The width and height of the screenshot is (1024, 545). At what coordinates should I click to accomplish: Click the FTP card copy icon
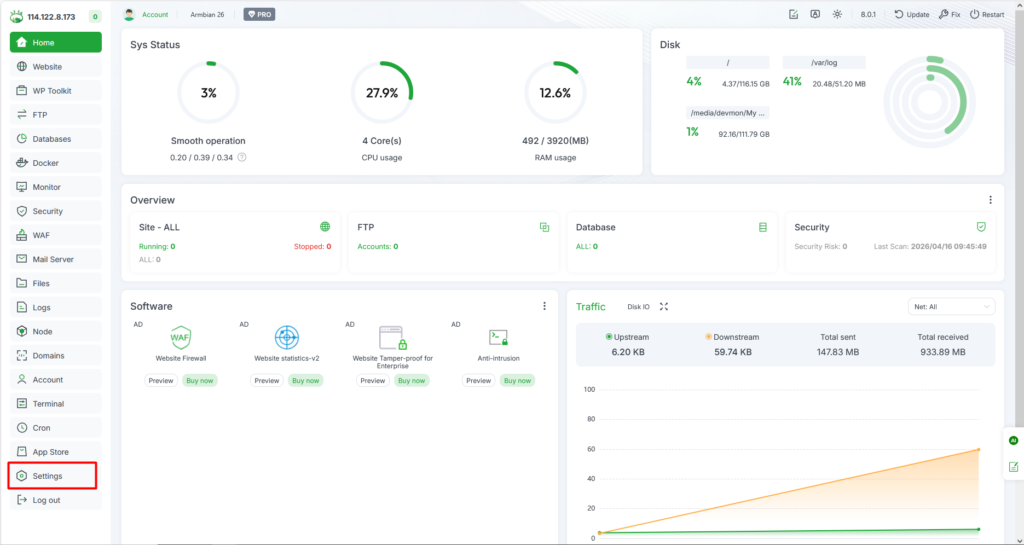pyautogui.click(x=544, y=227)
